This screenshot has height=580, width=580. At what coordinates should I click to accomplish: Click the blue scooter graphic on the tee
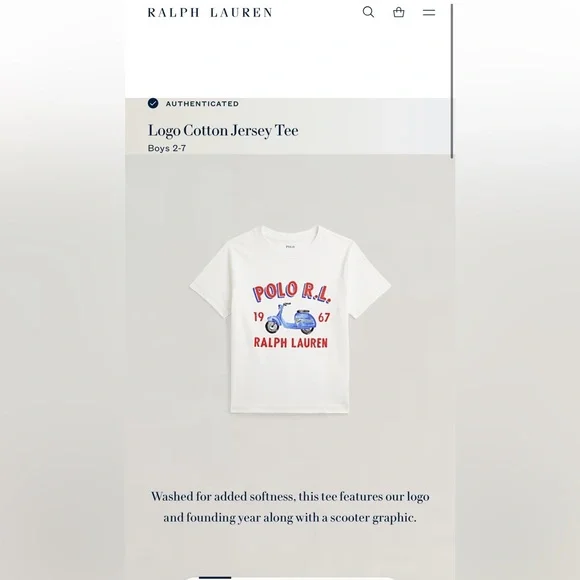pyautogui.click(x=291, y=318)
